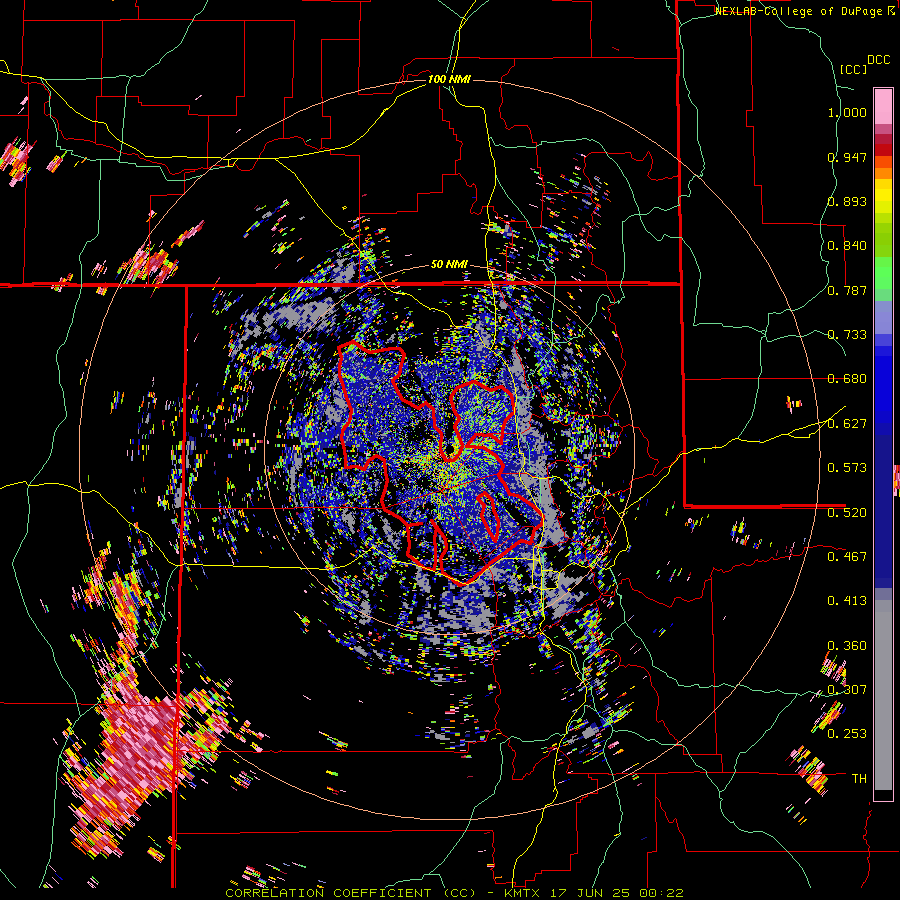Click the 'TH' threshold label on the scale
900x900 pixels.
(859, 778)
